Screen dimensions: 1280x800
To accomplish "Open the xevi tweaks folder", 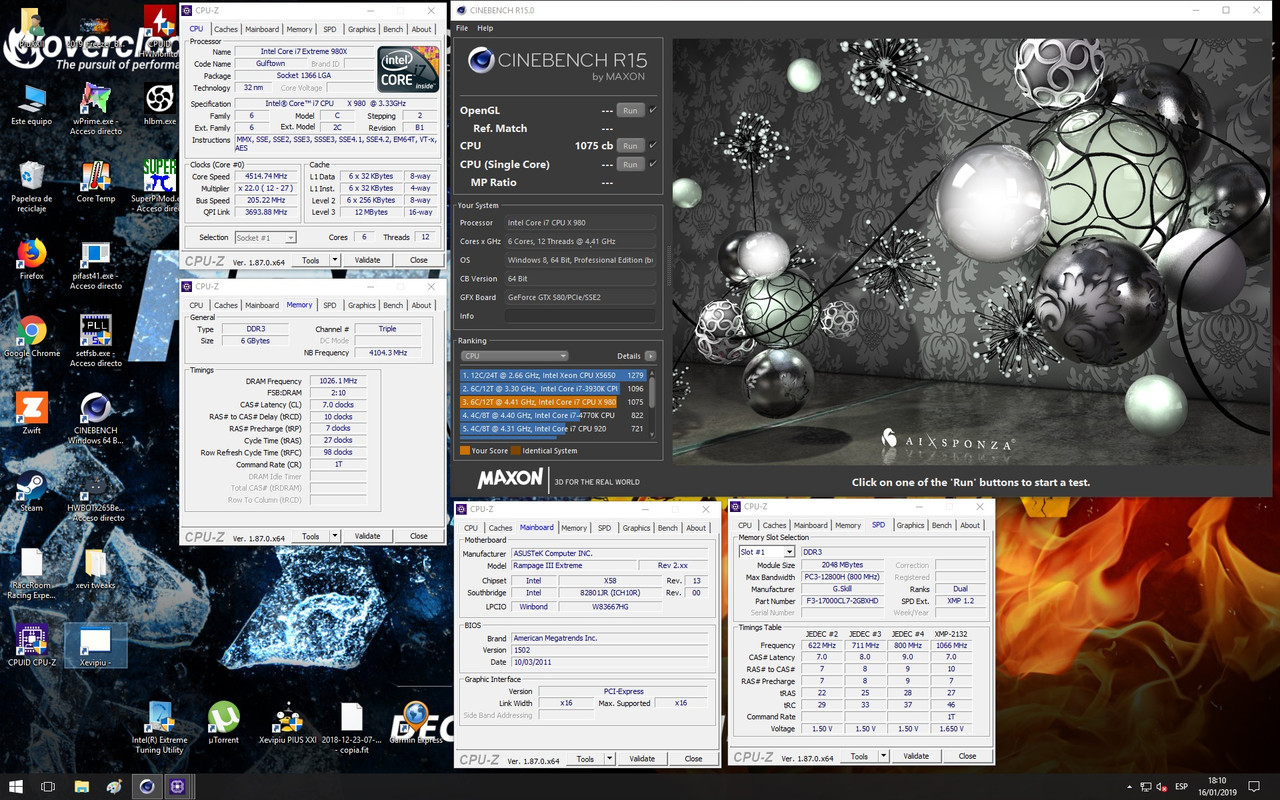I will tap(96, 570).
